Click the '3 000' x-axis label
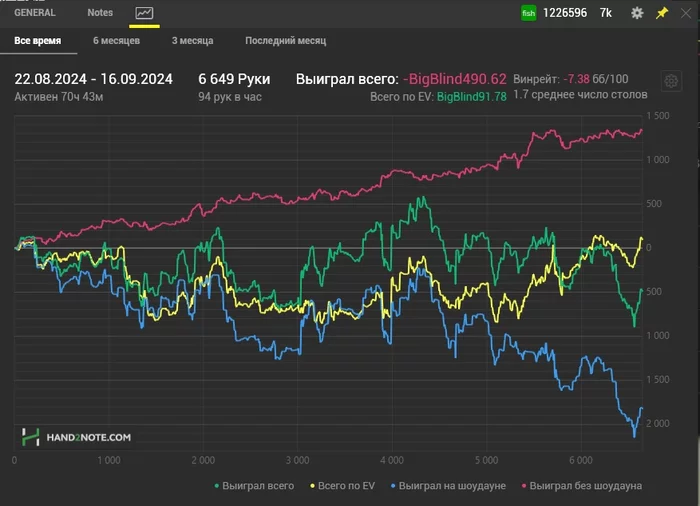The height and width of the screenshot is (506, 700). [x=297, y=460]
